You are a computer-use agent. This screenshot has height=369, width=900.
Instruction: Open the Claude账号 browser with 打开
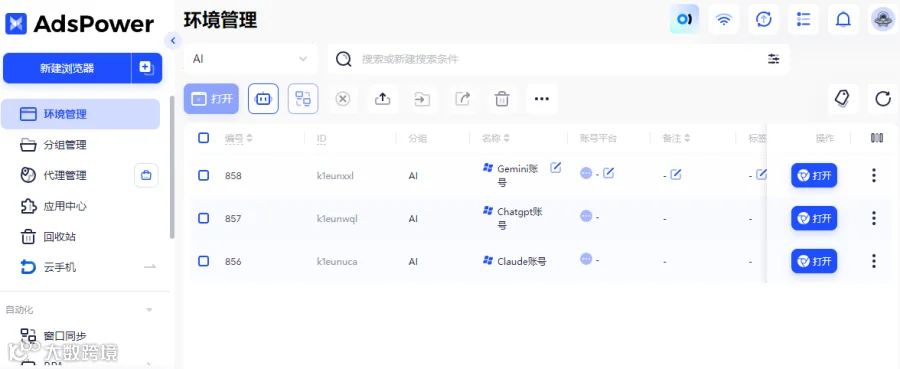814,261
